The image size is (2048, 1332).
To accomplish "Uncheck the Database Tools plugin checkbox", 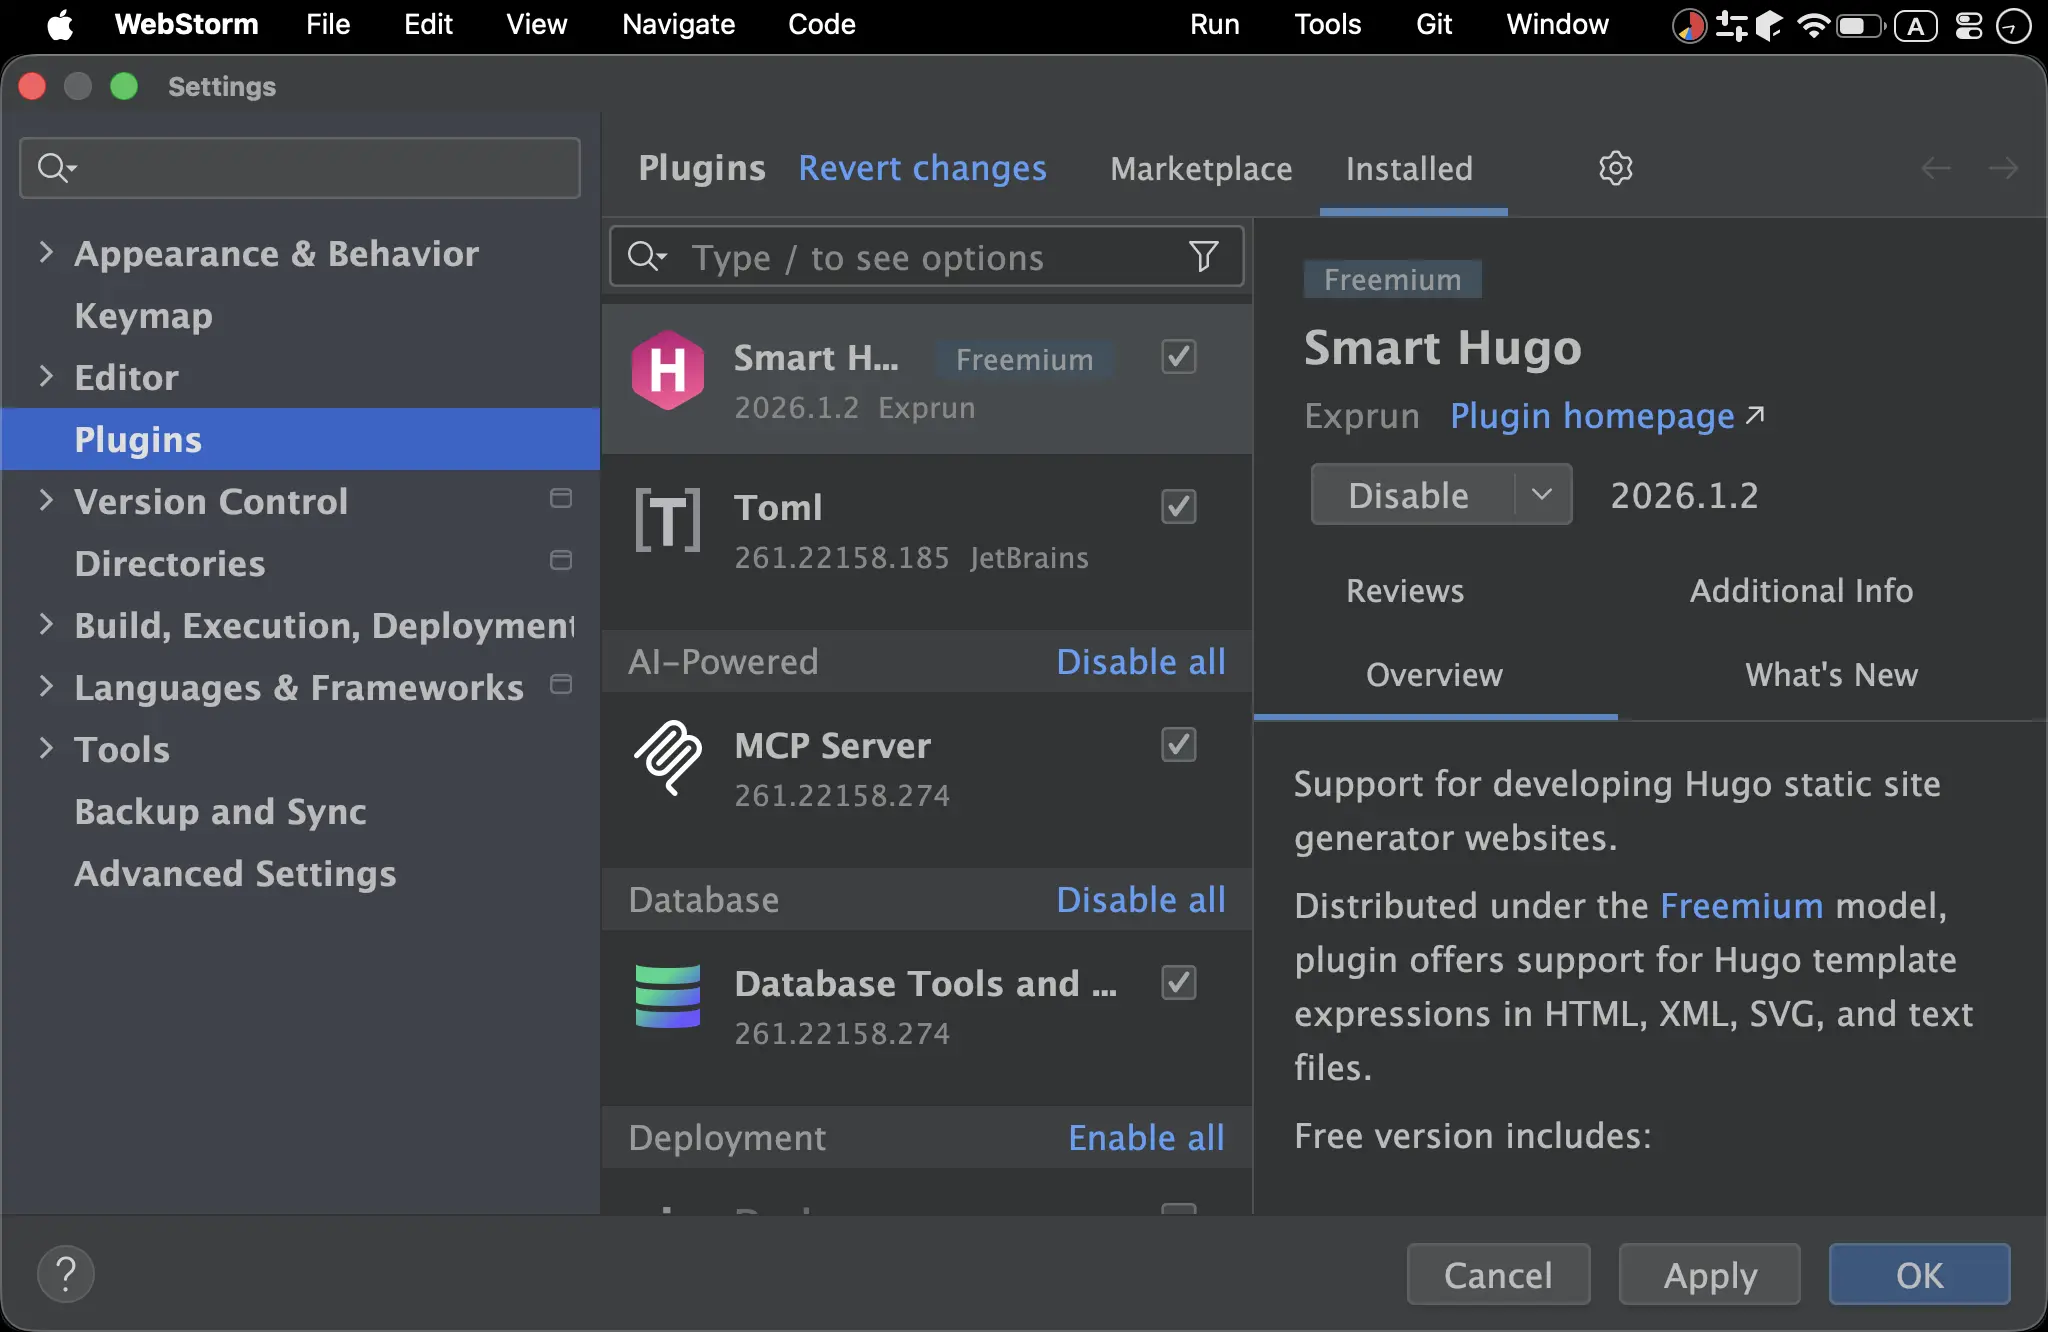I will point(1179,982).
